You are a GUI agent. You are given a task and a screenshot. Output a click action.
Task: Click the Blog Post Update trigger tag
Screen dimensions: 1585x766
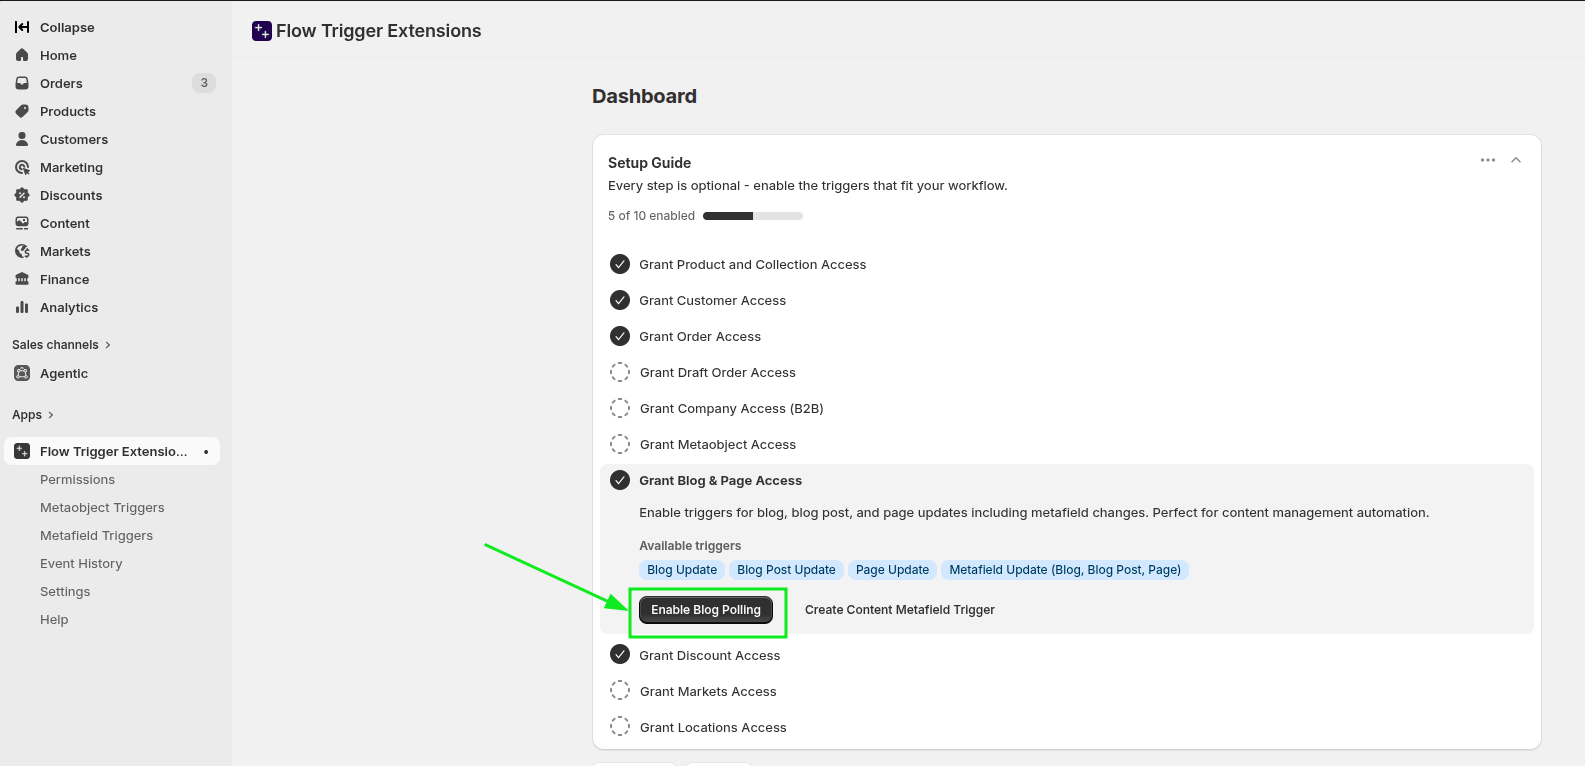click(x=786, y=570)
